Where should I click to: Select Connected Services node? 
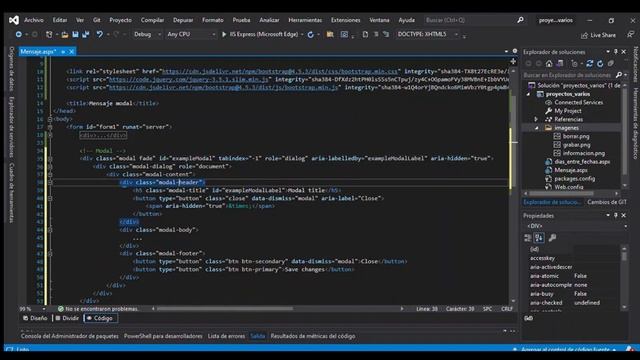pos(578,102)
